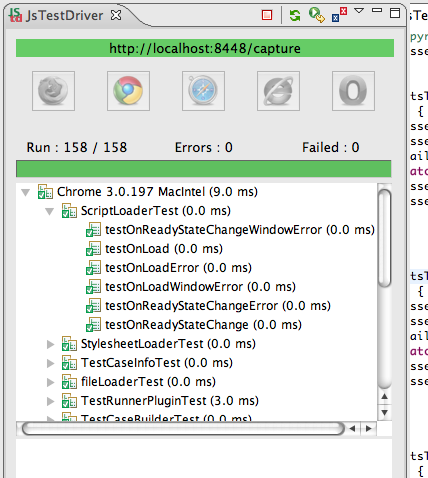The image size is (428, 478).
Task: Select testOnLoadWindowError test result
Action: (x=200, y=287)
